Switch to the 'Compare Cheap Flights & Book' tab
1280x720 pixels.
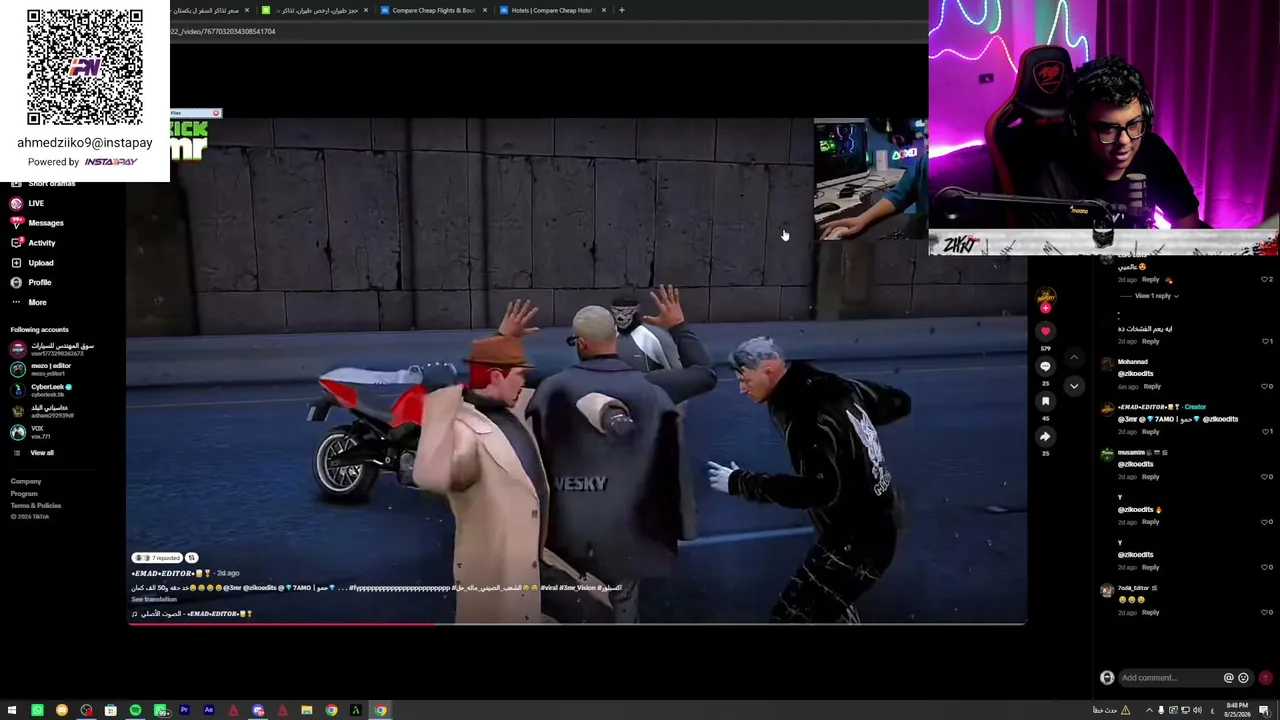coord(434,10)
